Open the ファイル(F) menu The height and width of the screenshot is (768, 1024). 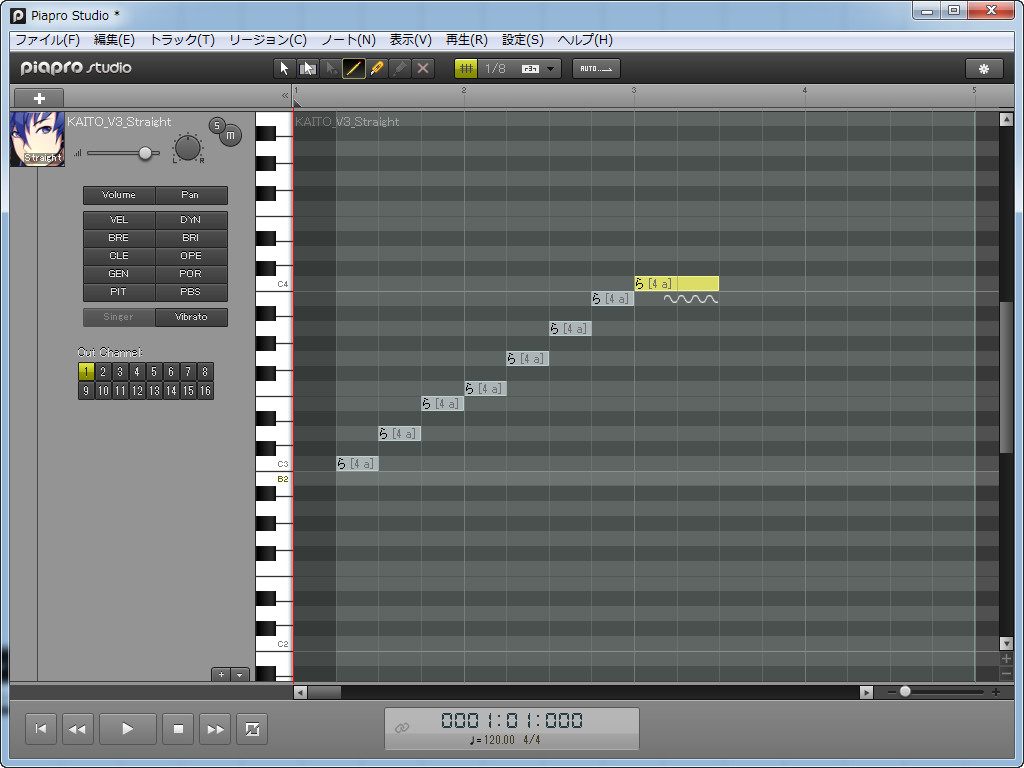pos(47,40)
